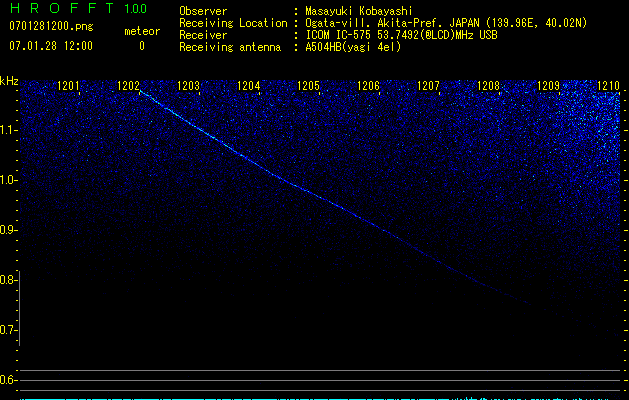
Task: Click the Receiving Location label
Action: point(233,23)
